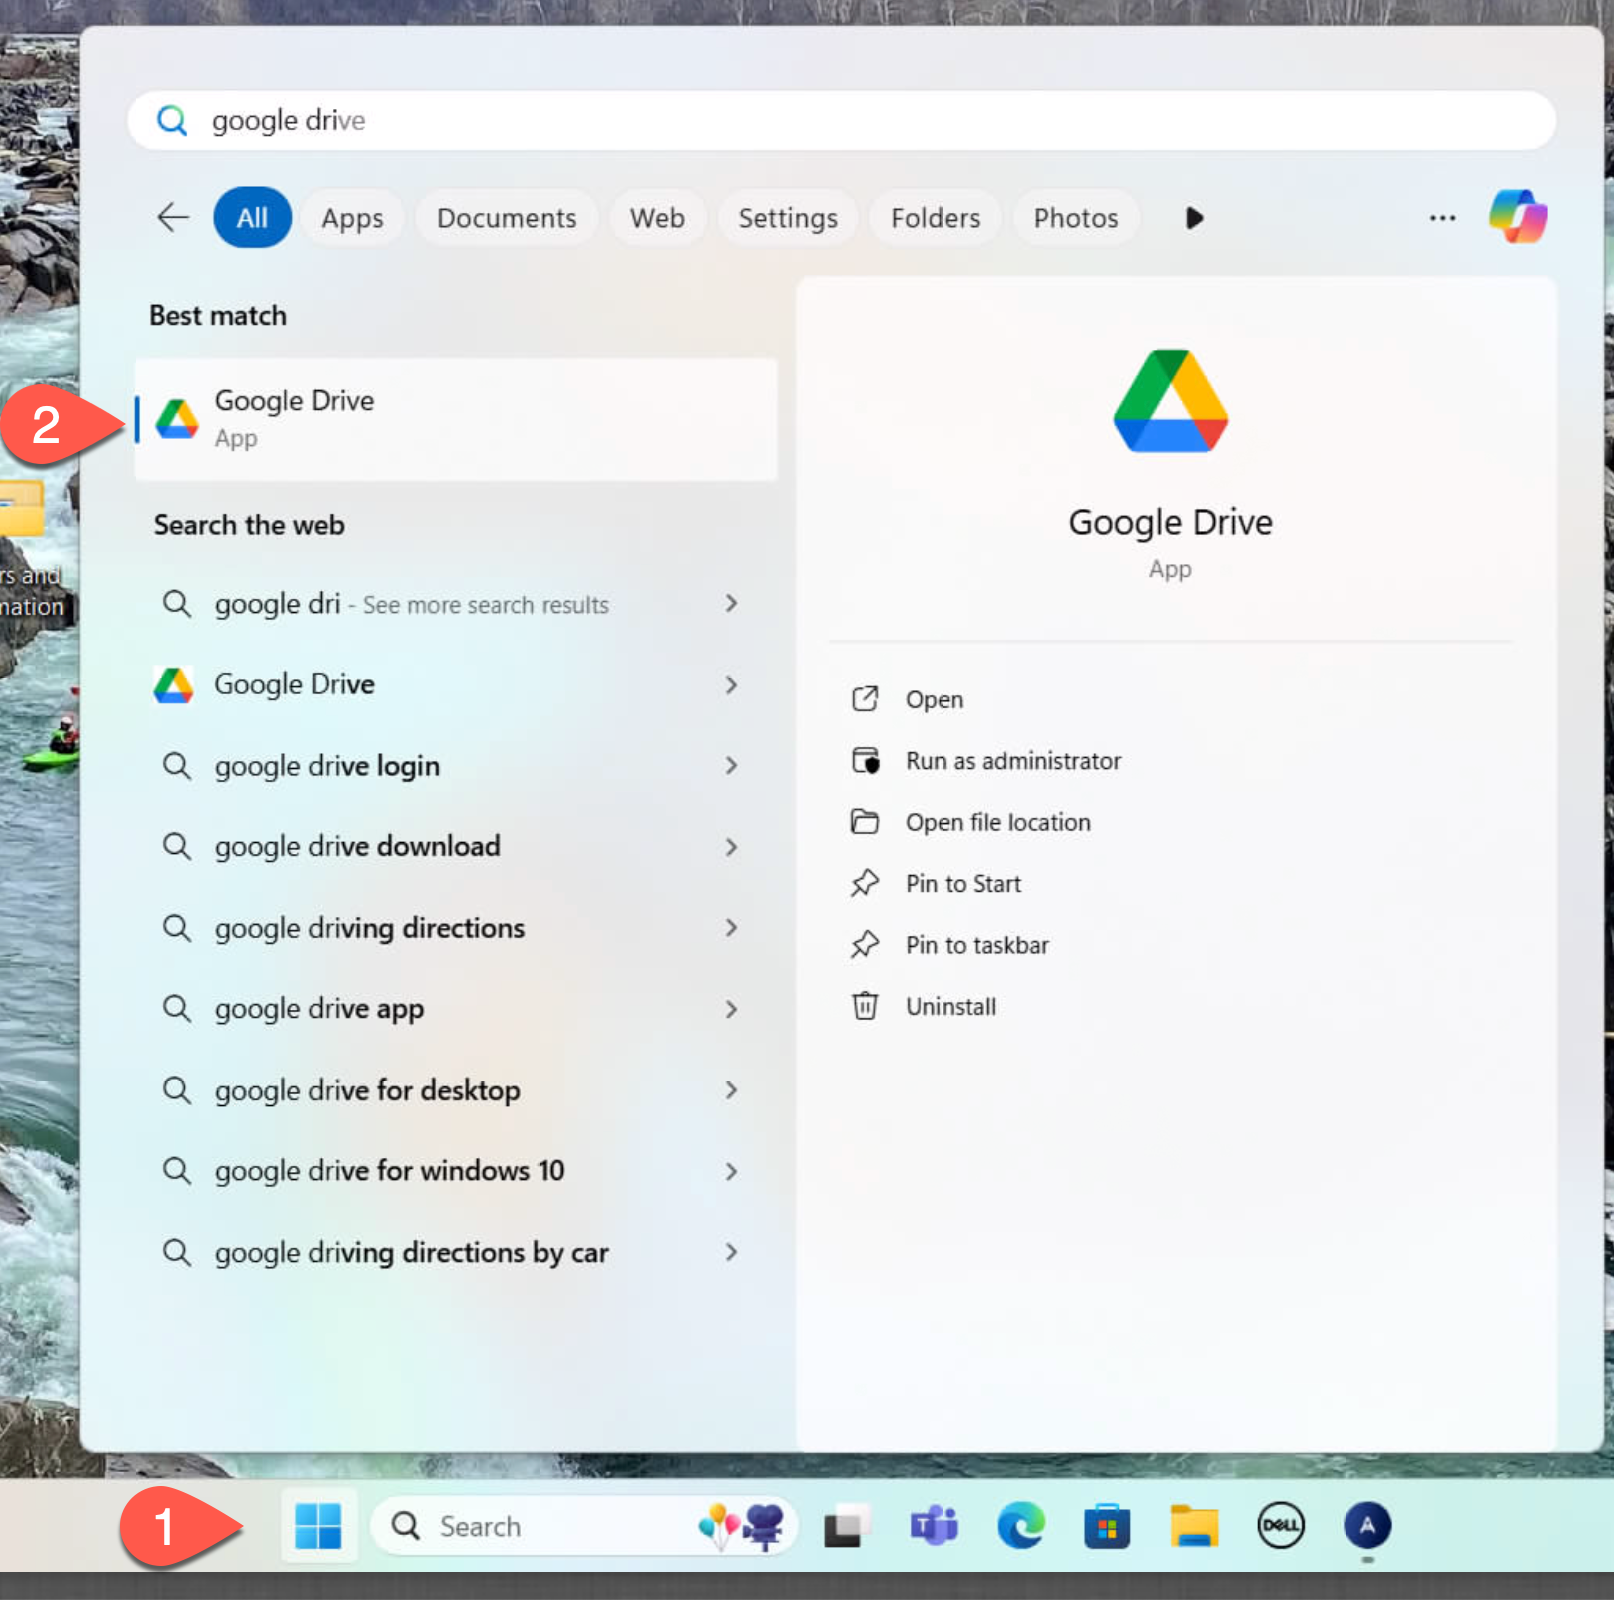Click the Google Drive web result icon
The image size is (1614, 1600).
(x=174, y=685)
